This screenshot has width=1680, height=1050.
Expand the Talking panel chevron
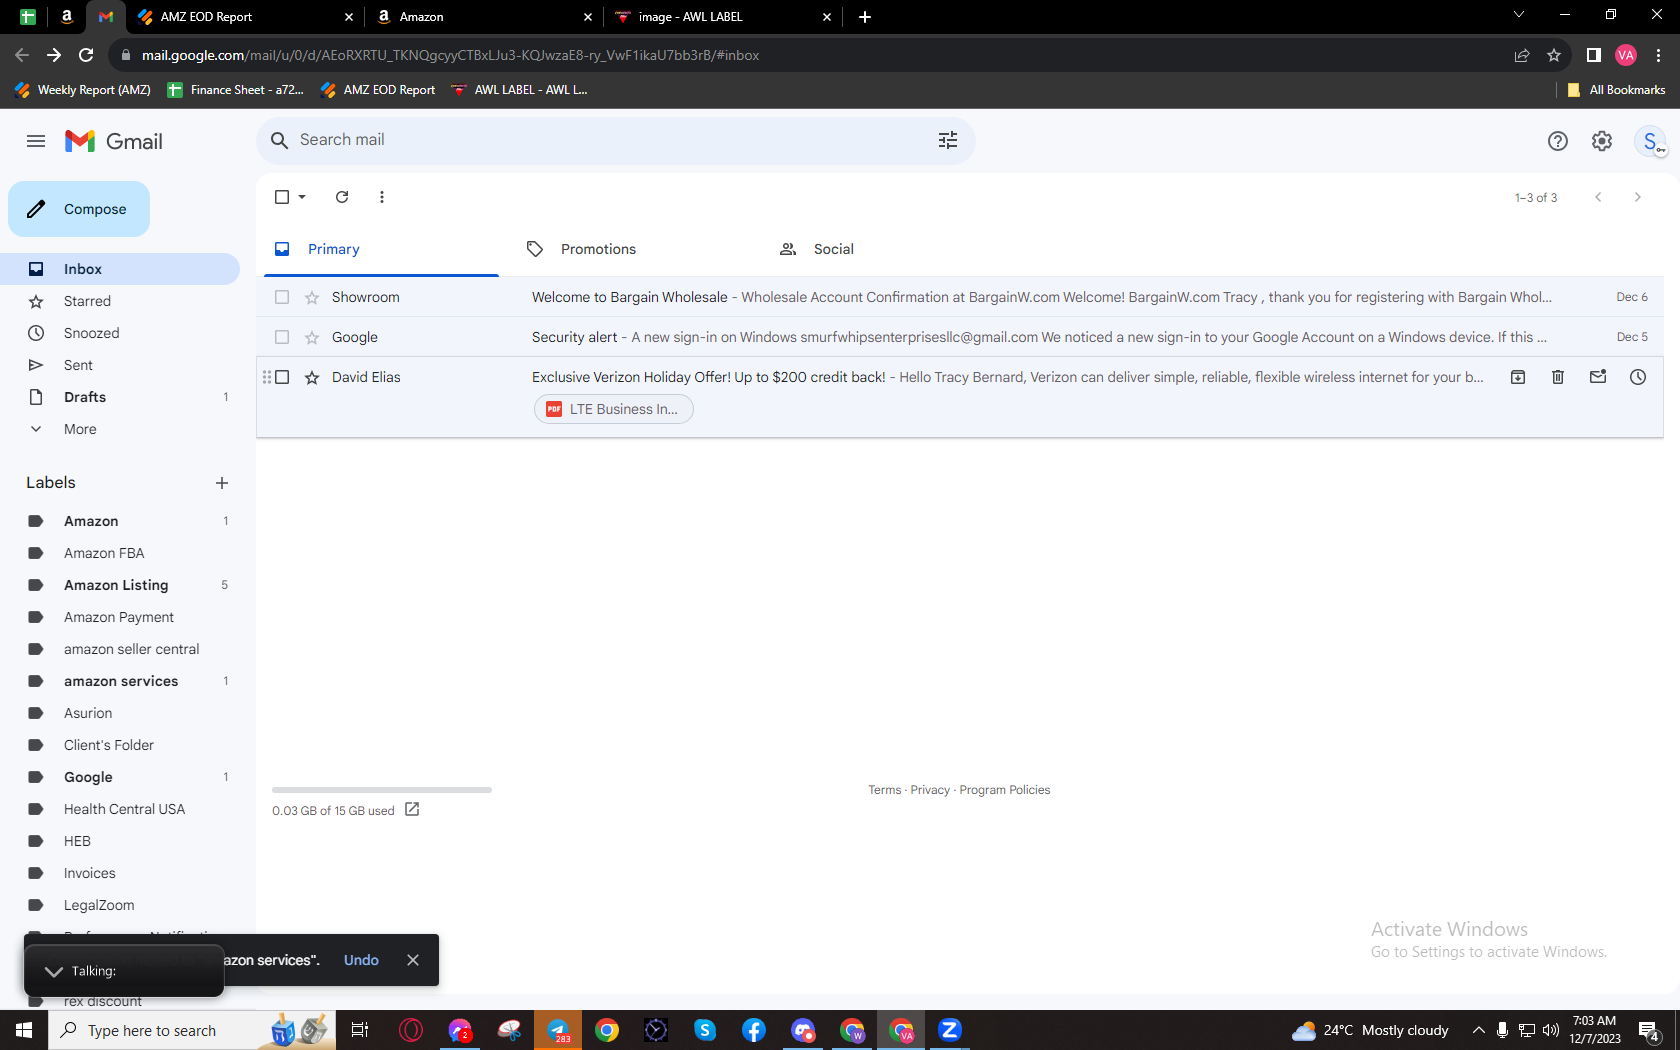pyautogui.click(x=54, y=971)
